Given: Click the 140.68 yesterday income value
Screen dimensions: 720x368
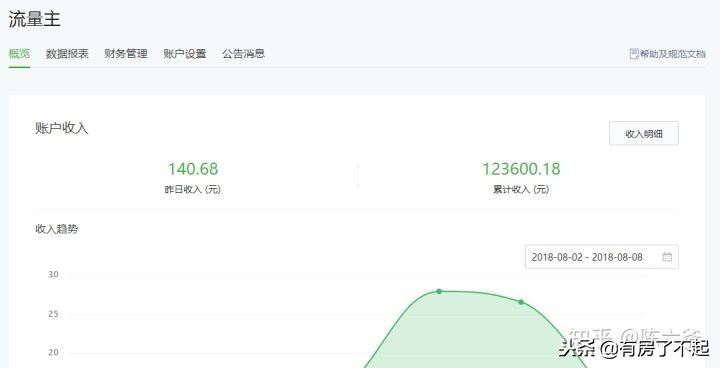Looking at the screenshot, I should pos(193,169).
